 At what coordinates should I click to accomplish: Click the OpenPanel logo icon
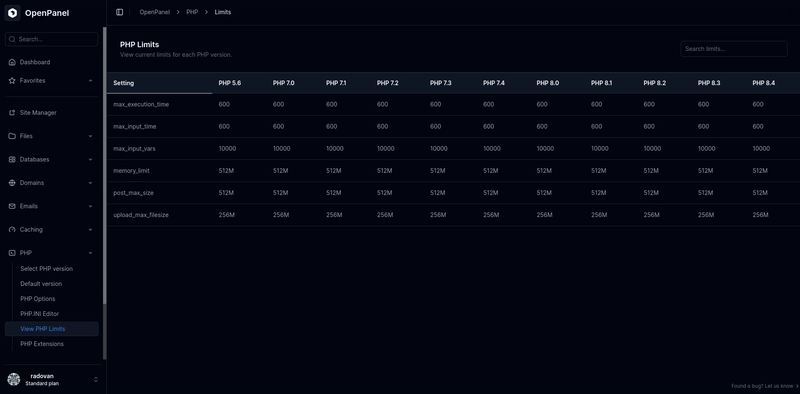pos(12,13)
